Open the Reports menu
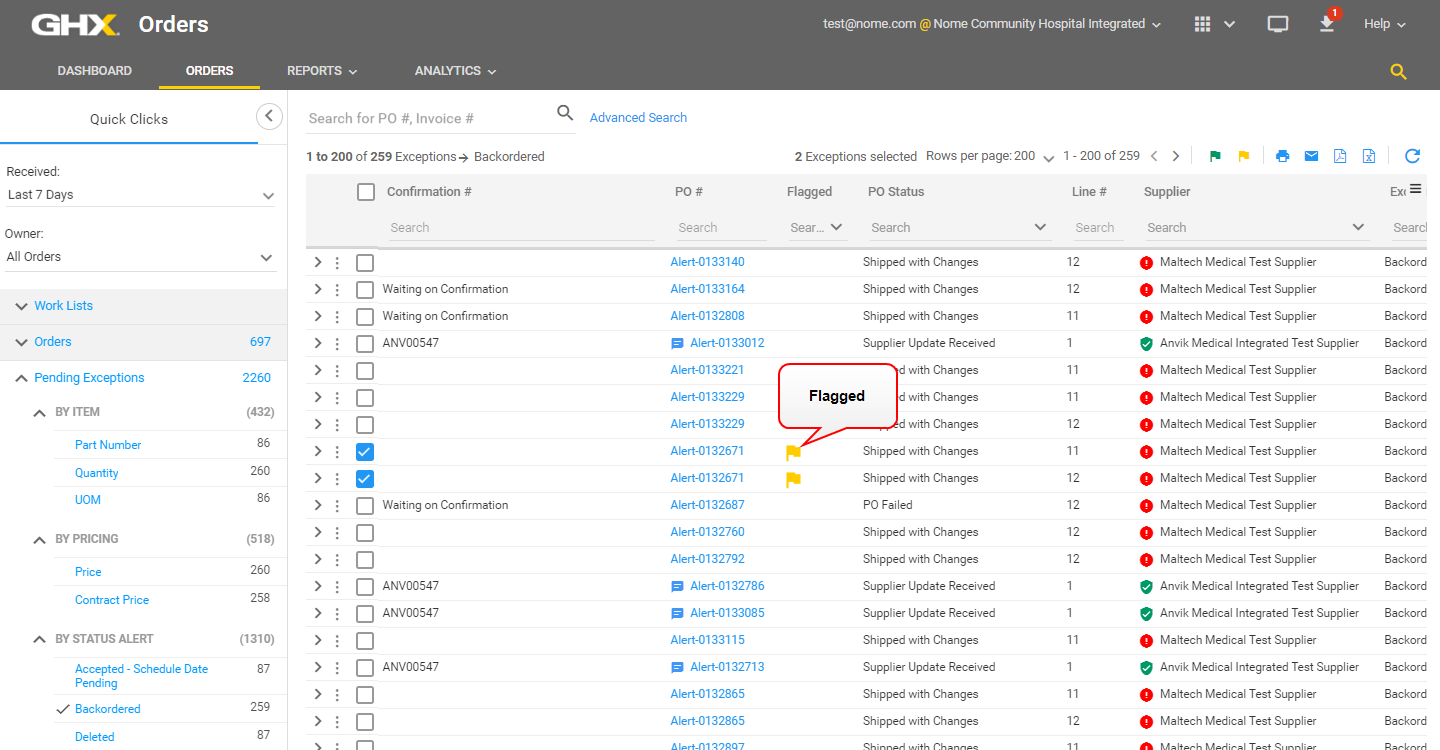Viewport: 1440px width, 750px height. tap(322, 71)
